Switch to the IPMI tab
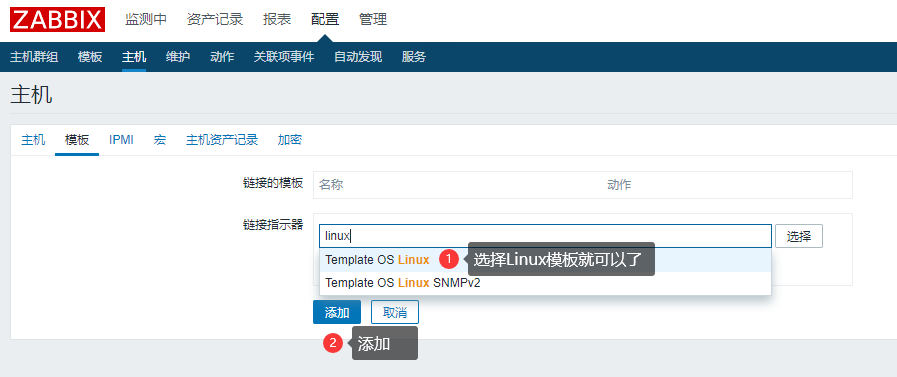This screenshot has height=377, width=897. click(x=121, y=140)
